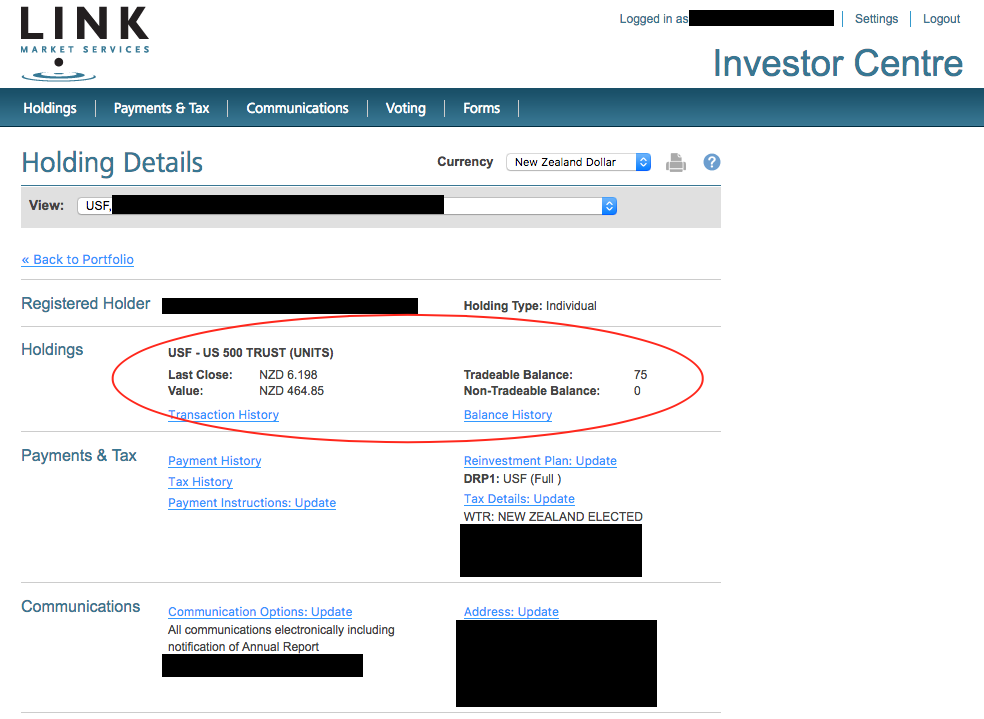This screenshot has width=984, height=719.
Task: View Transaction History
Action: tap(223, 415)
